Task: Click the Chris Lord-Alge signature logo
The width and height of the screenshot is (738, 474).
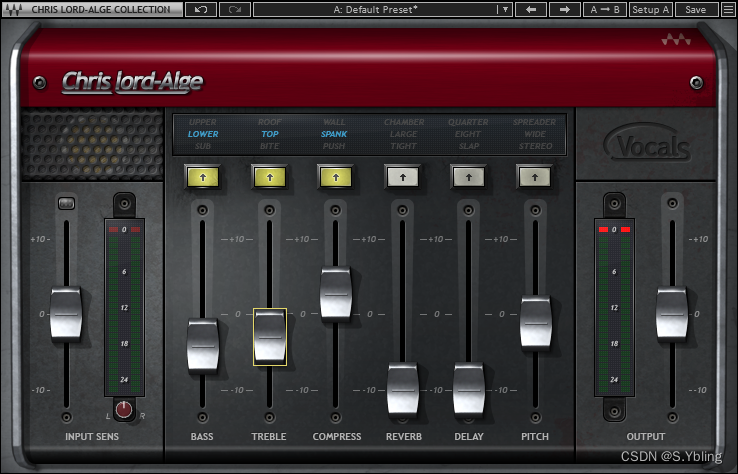Action: click(x=133, y=82)
